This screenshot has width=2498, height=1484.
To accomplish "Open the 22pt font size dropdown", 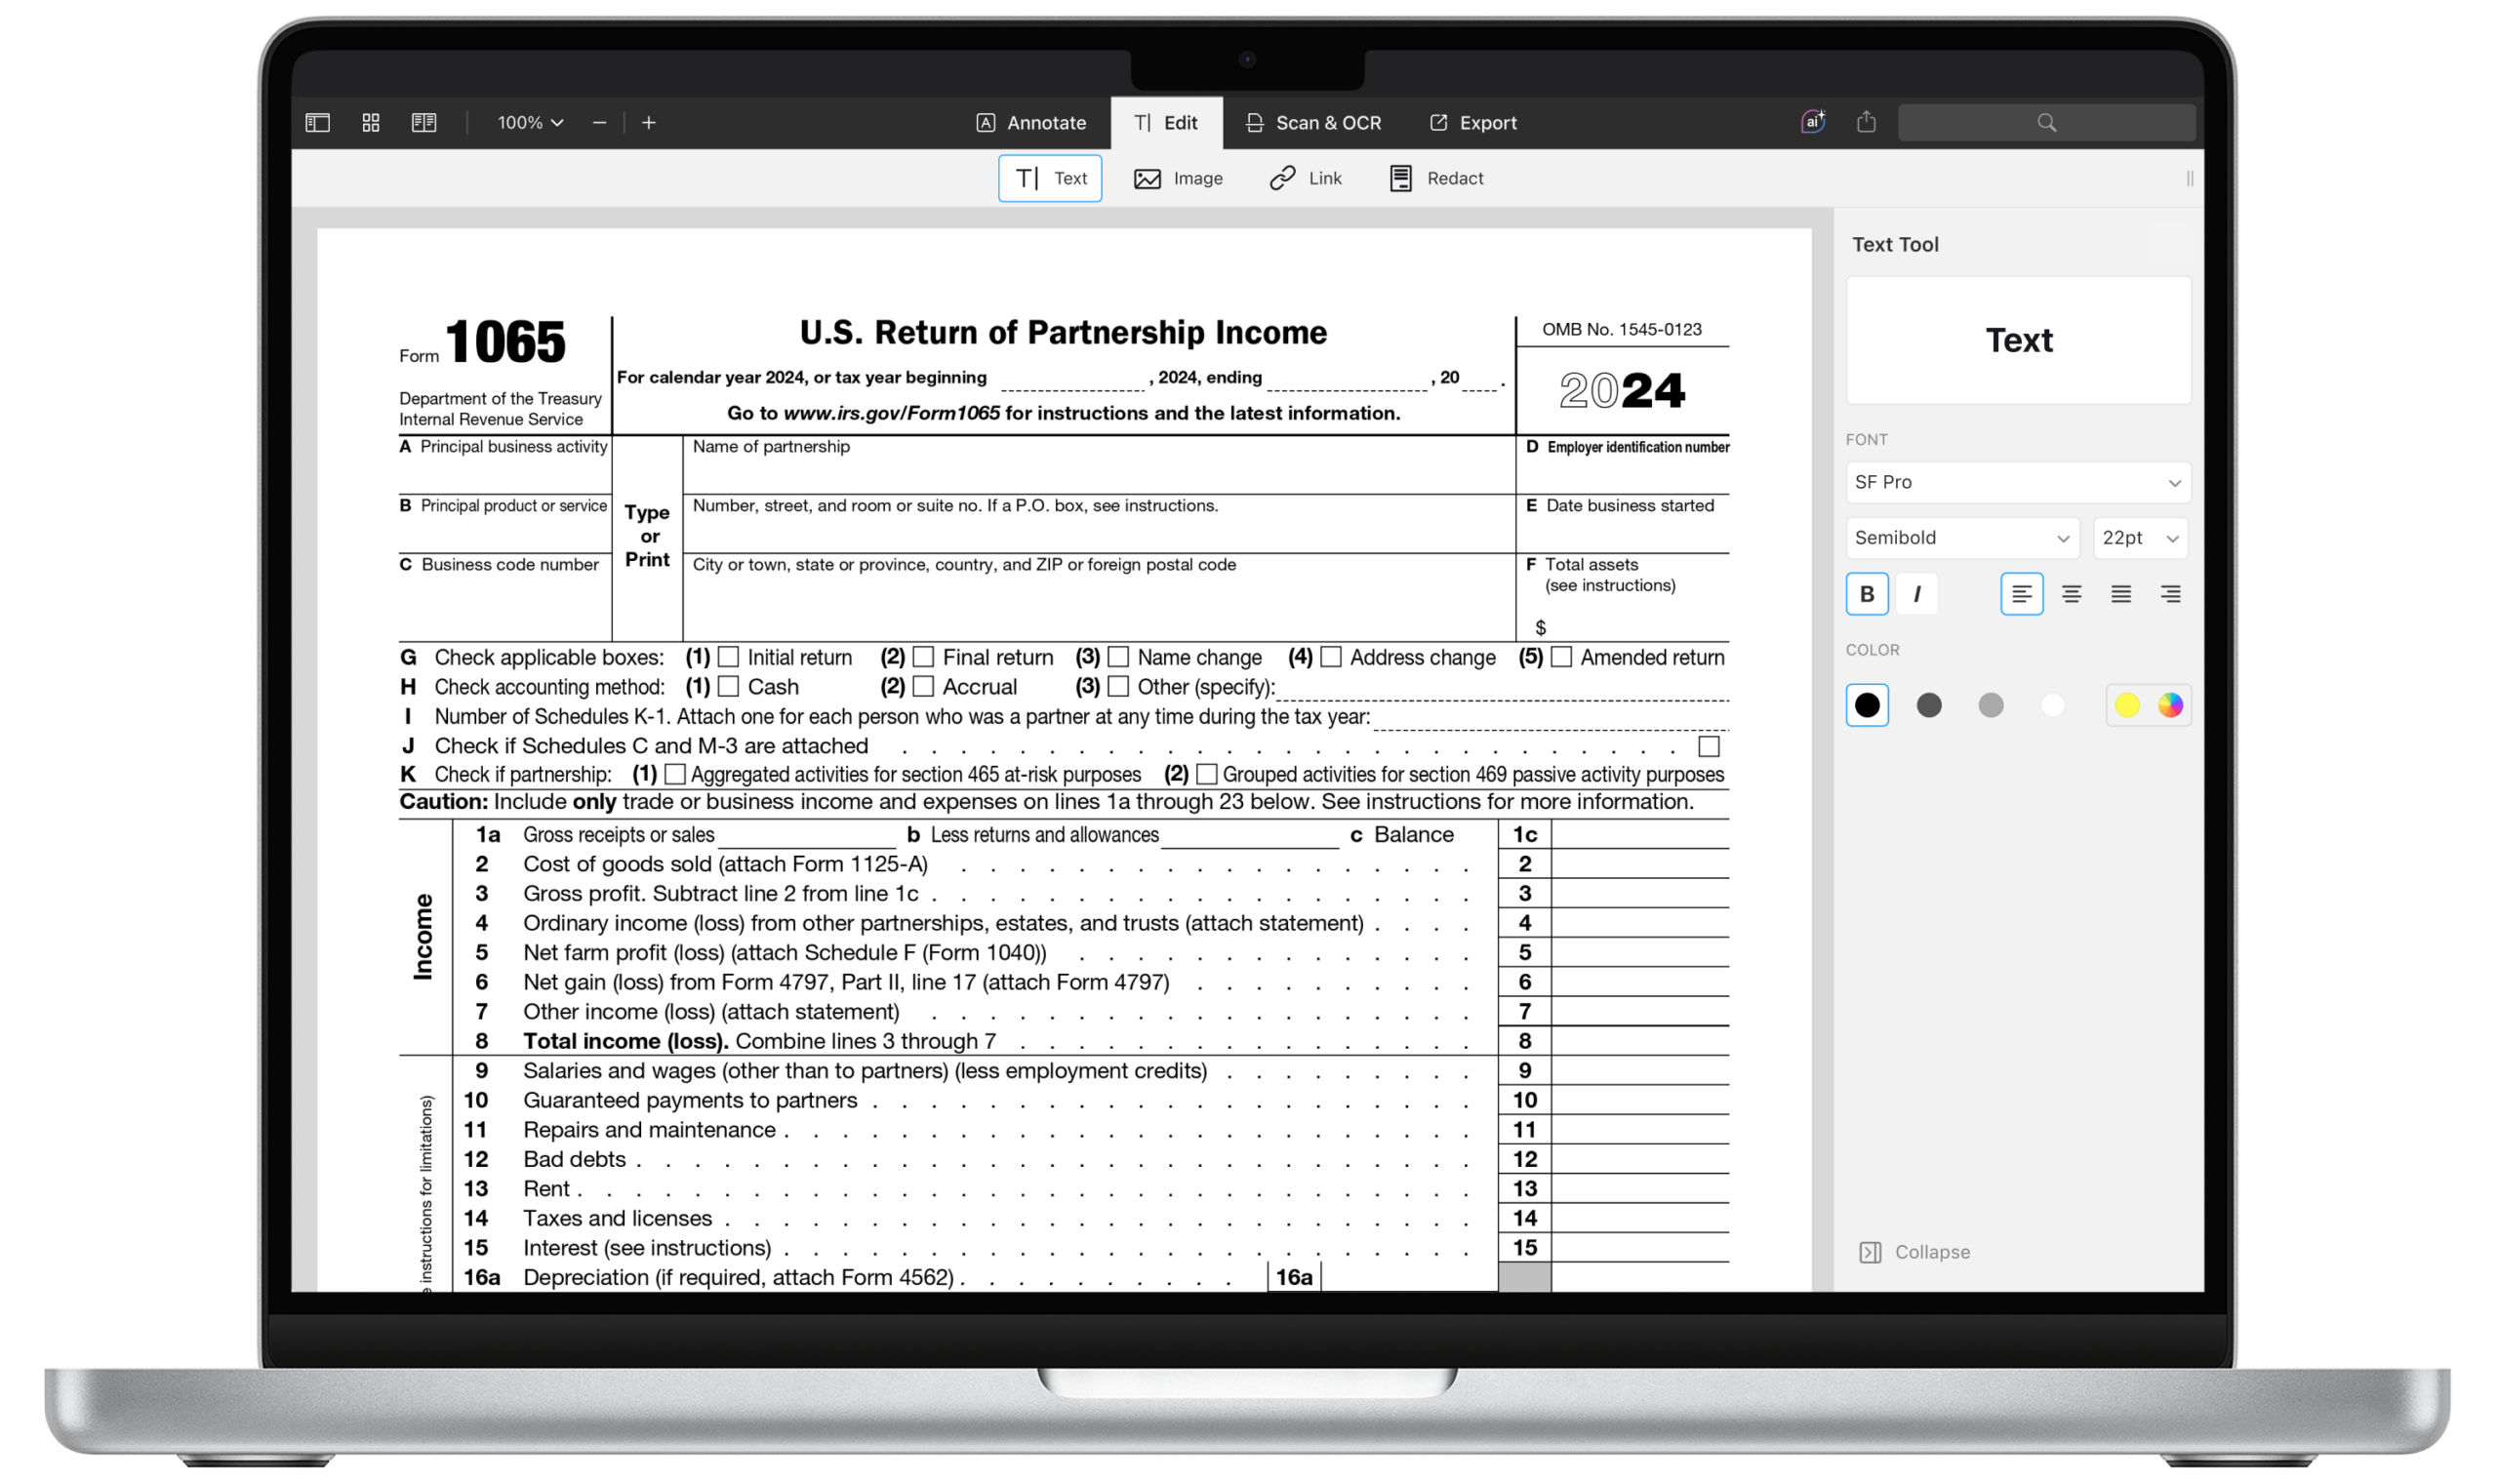I will pyautogui.click(x=2140, y=538).
